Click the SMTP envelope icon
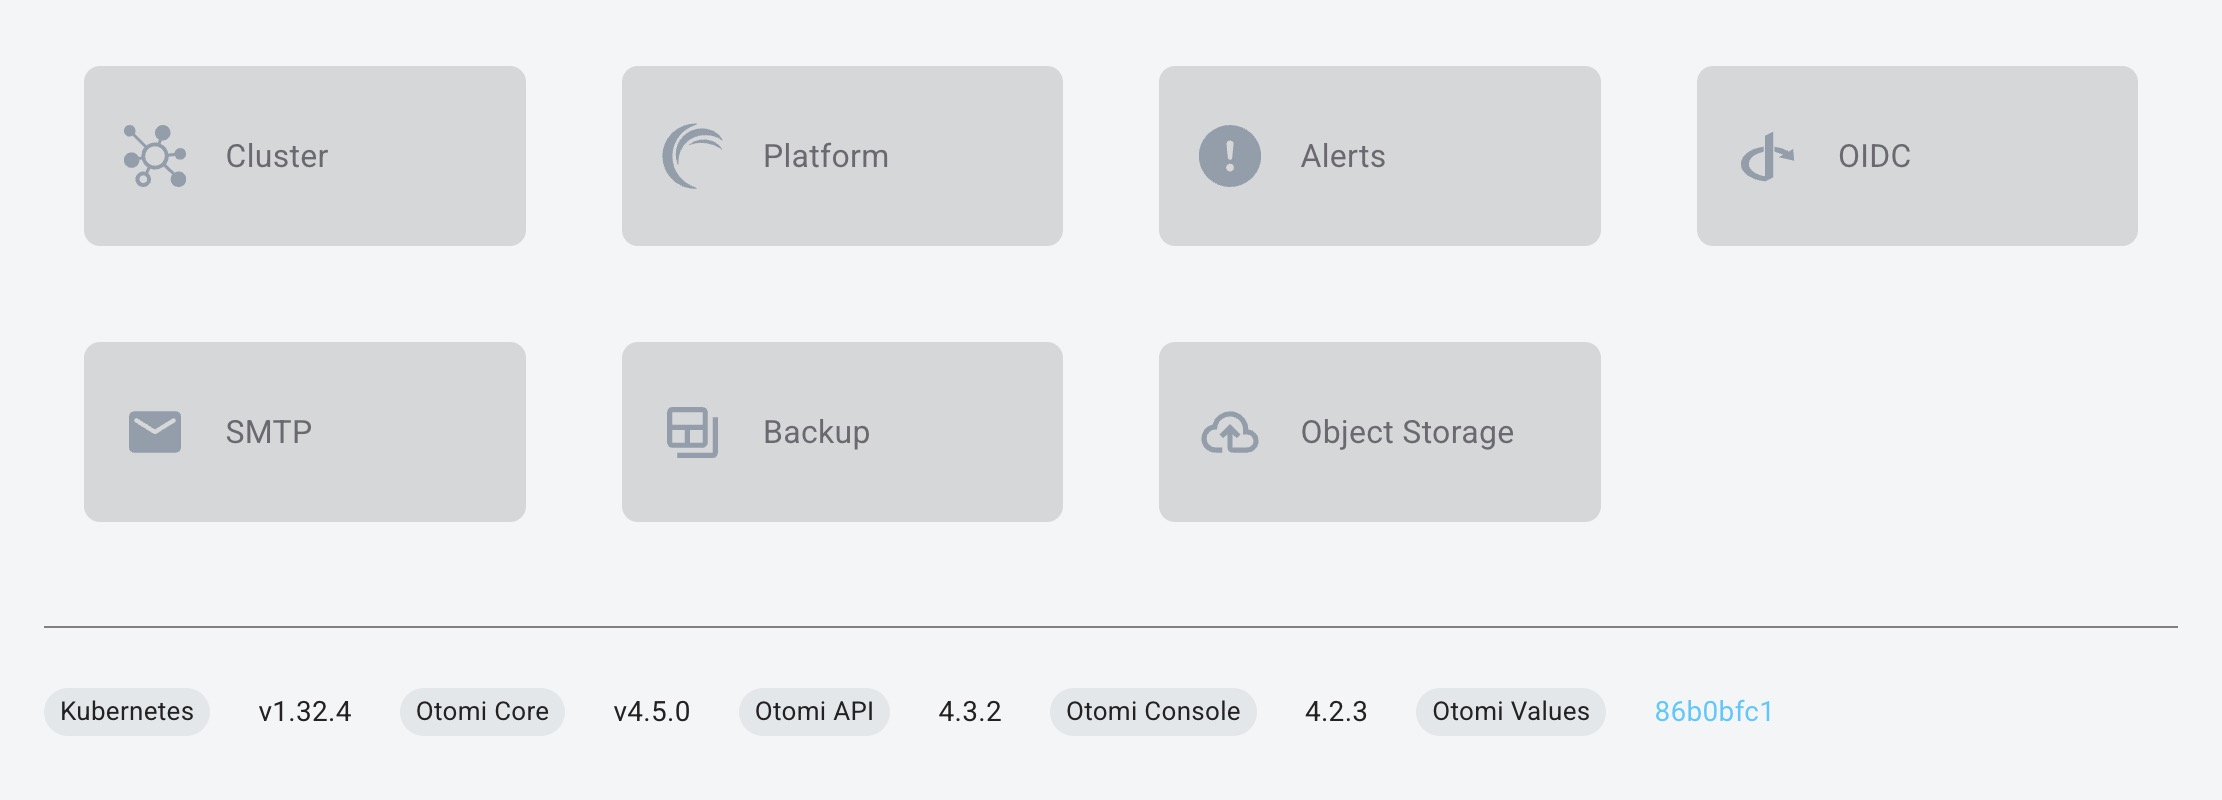This screenshot has width=2222, height=800. point(155,432)
